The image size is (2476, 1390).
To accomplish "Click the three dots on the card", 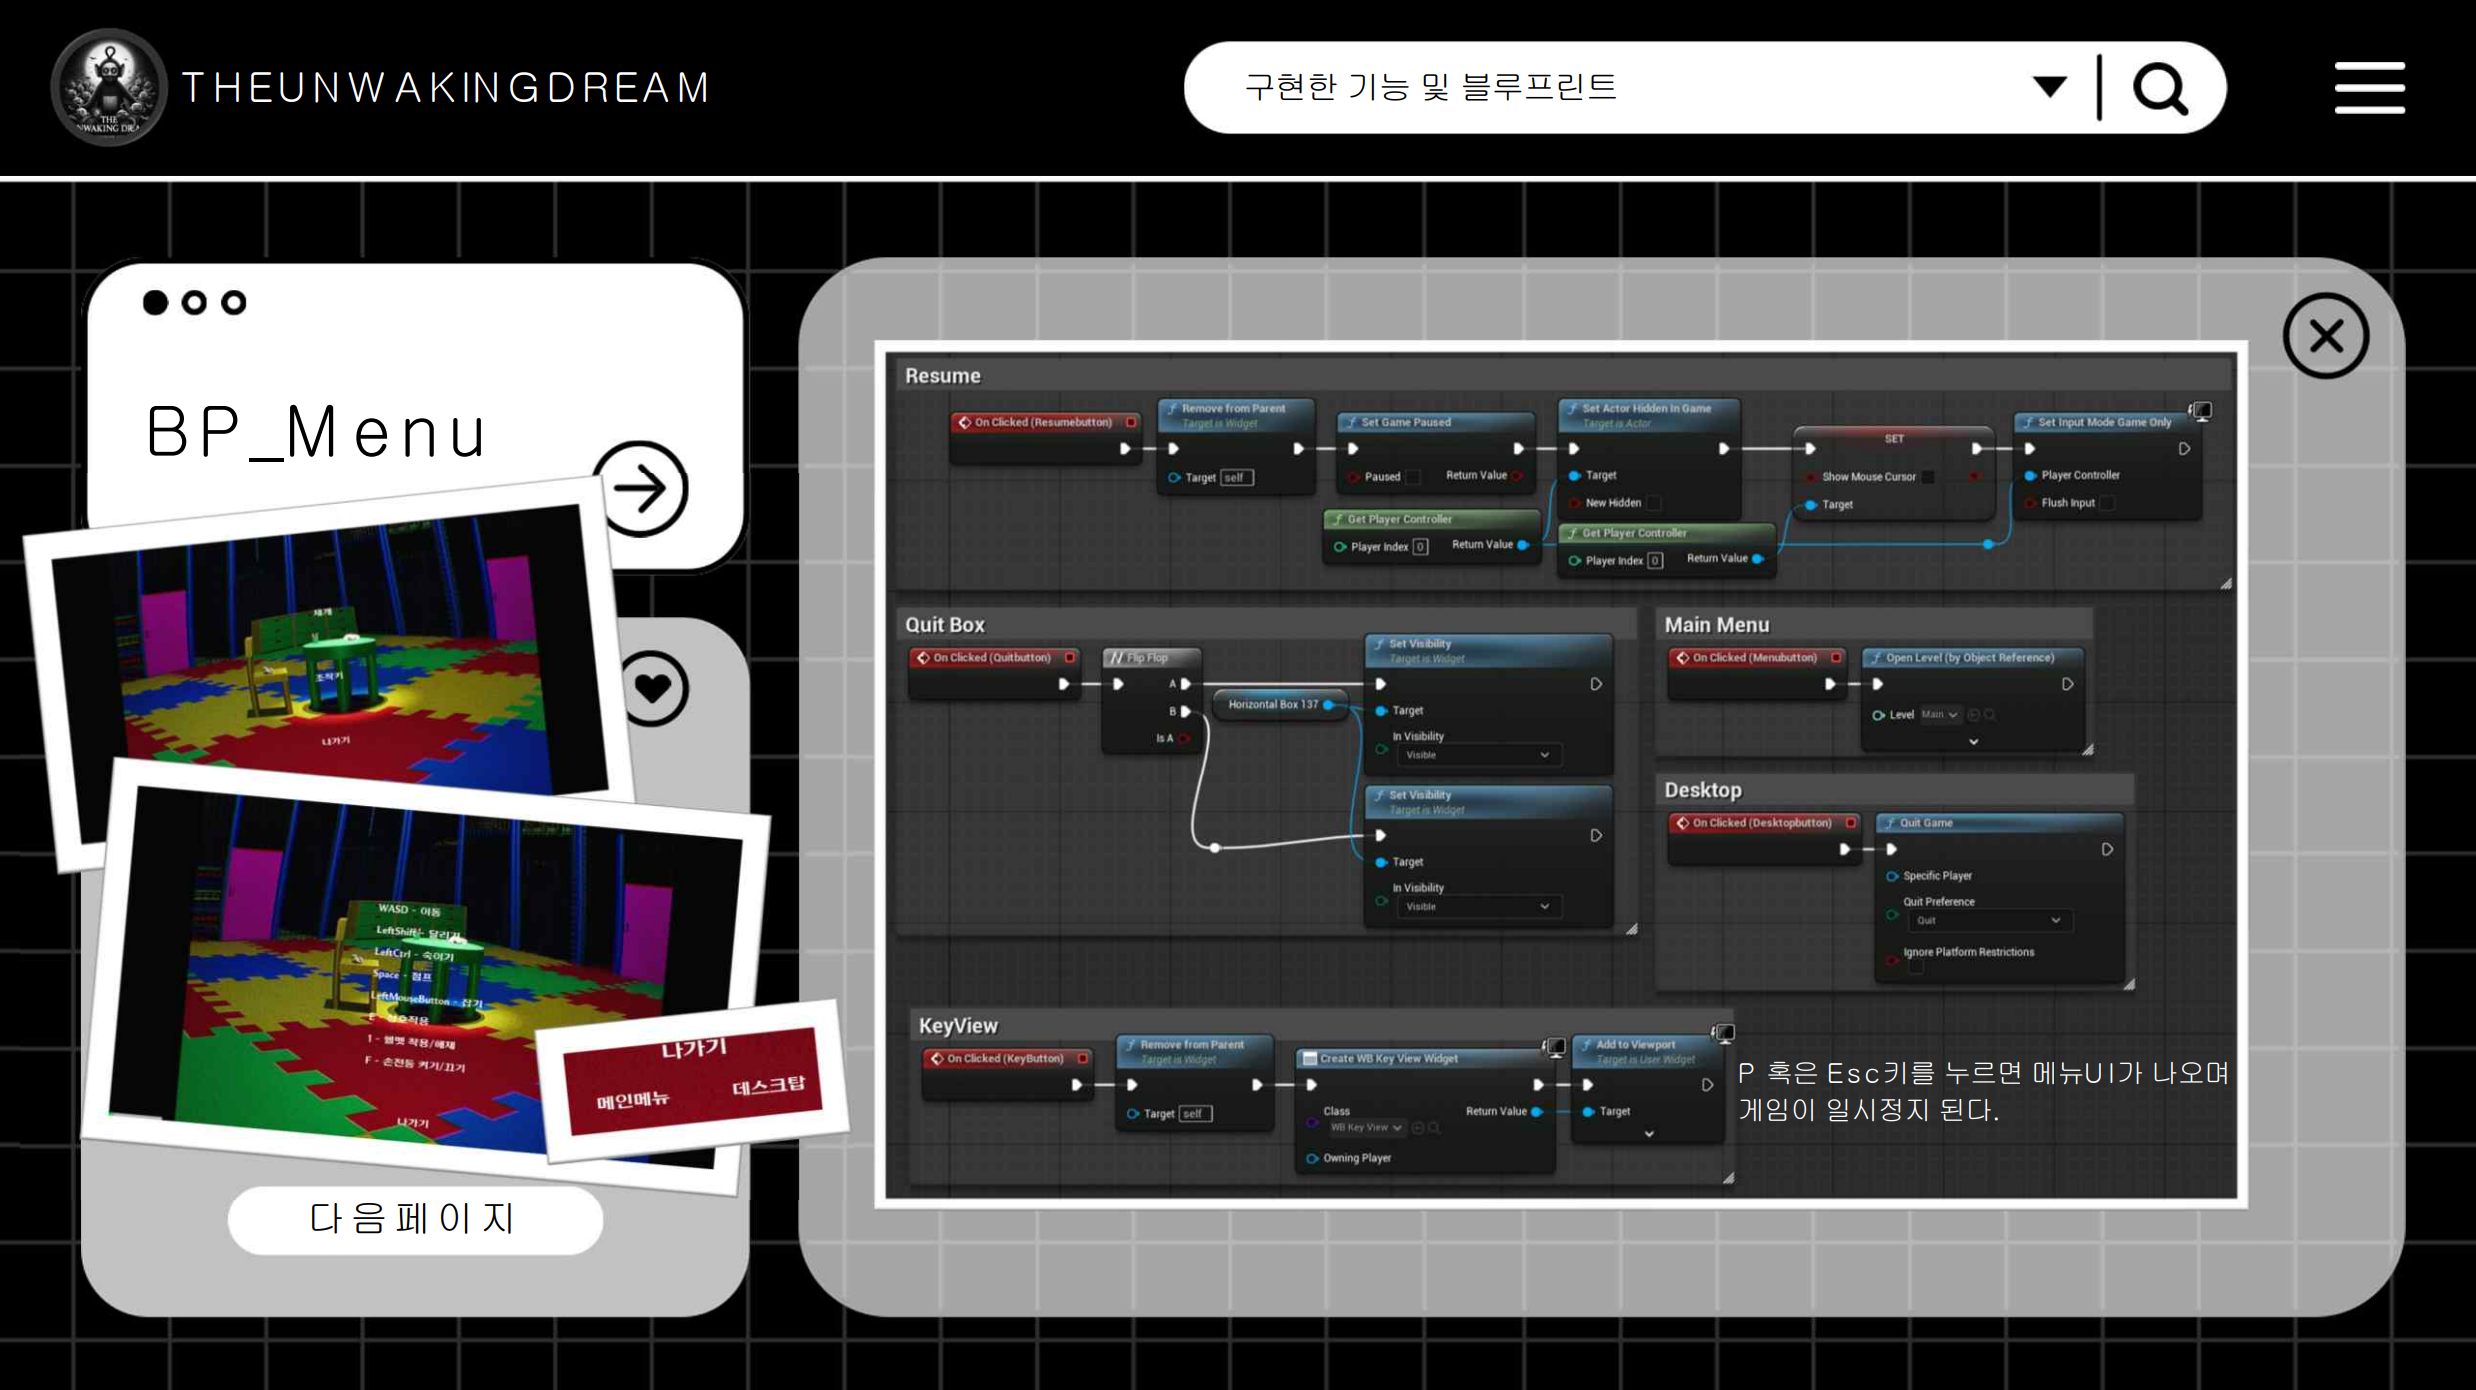I will point(194,302).
